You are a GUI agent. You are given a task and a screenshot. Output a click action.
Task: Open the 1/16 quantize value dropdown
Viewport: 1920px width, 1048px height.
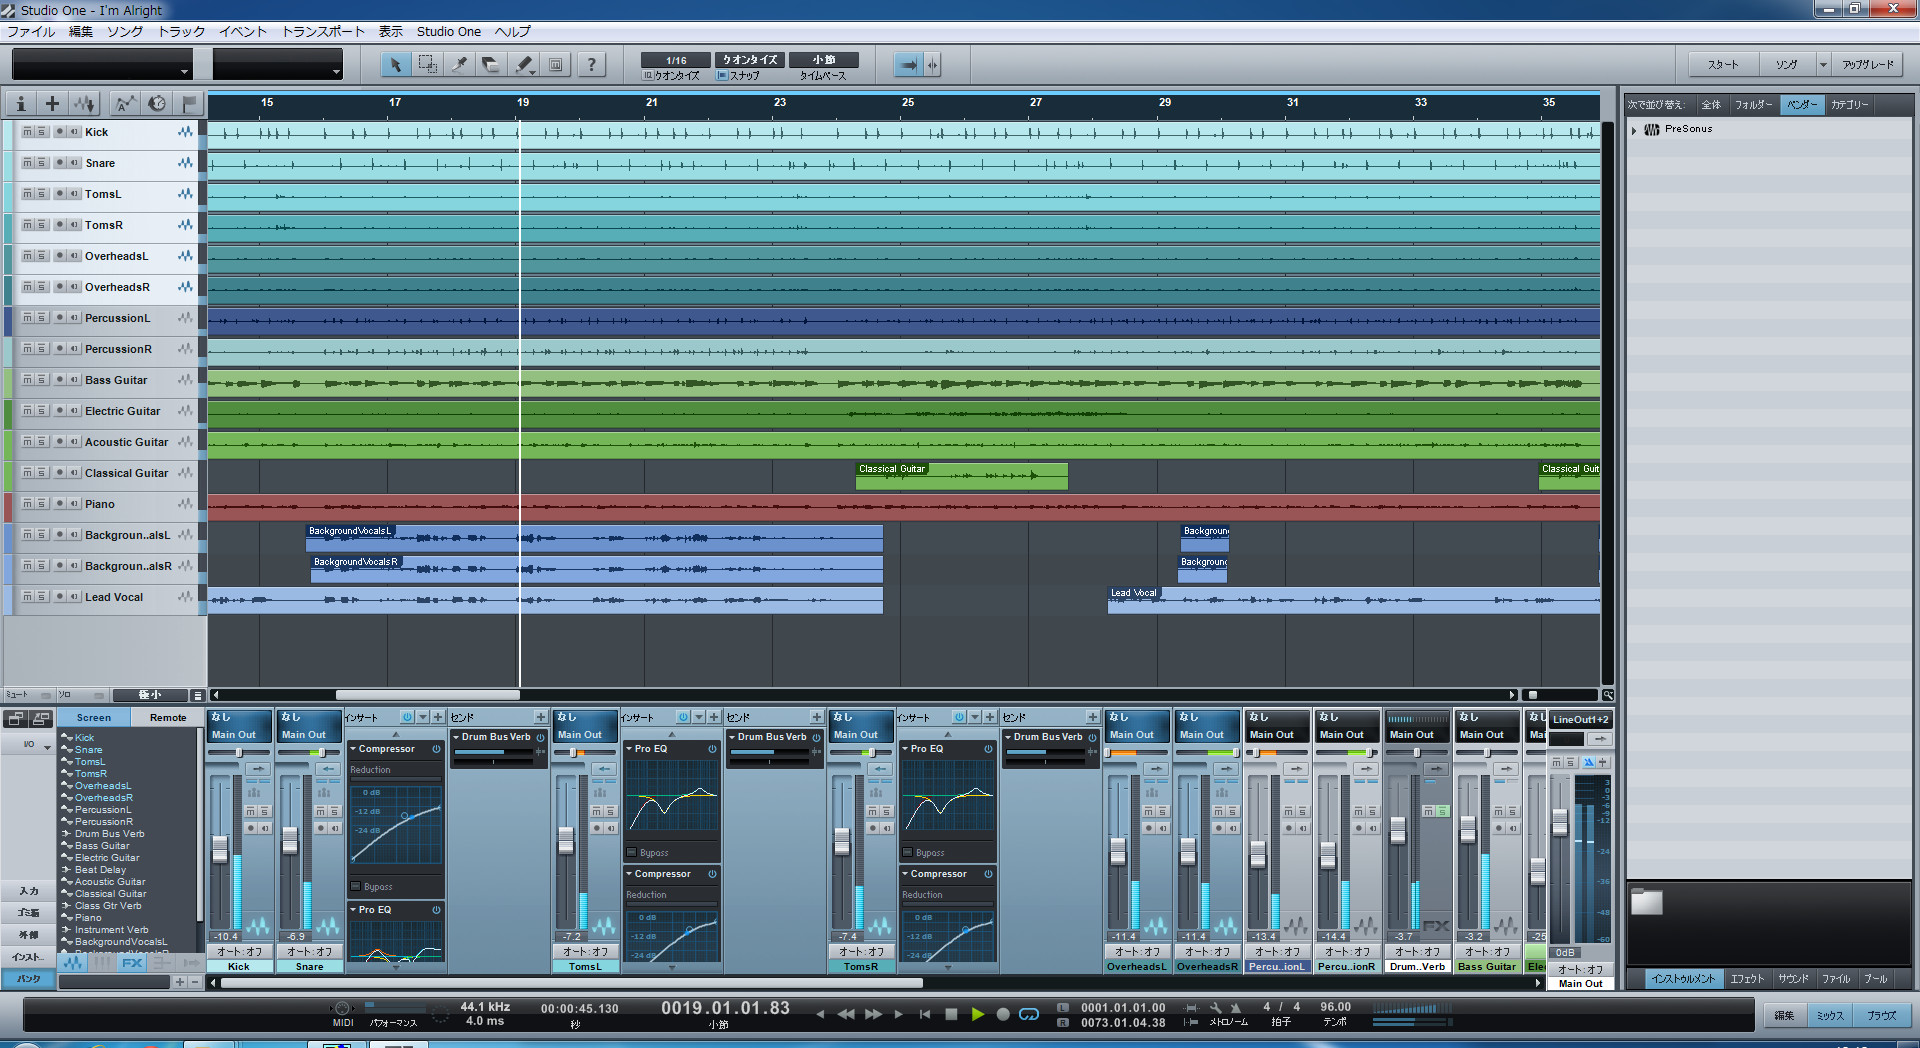pos(676,60)
